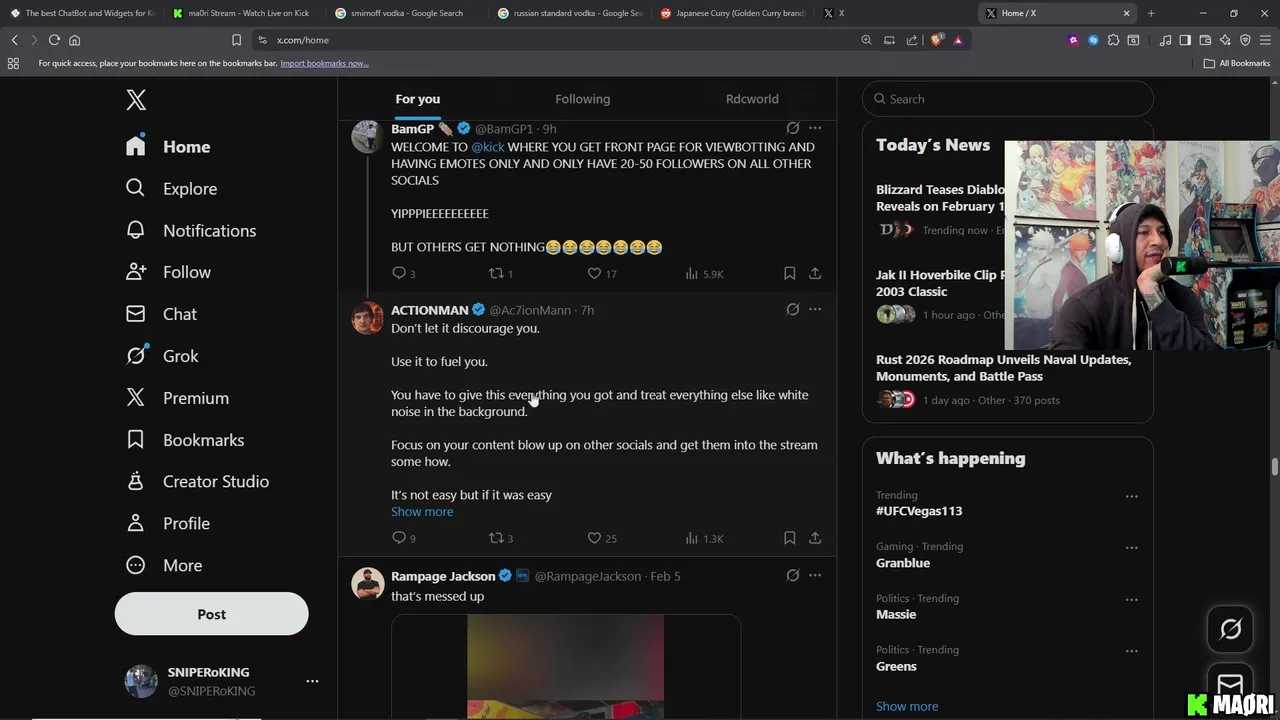Open the floating messages envelope button

coord(1230,686)
